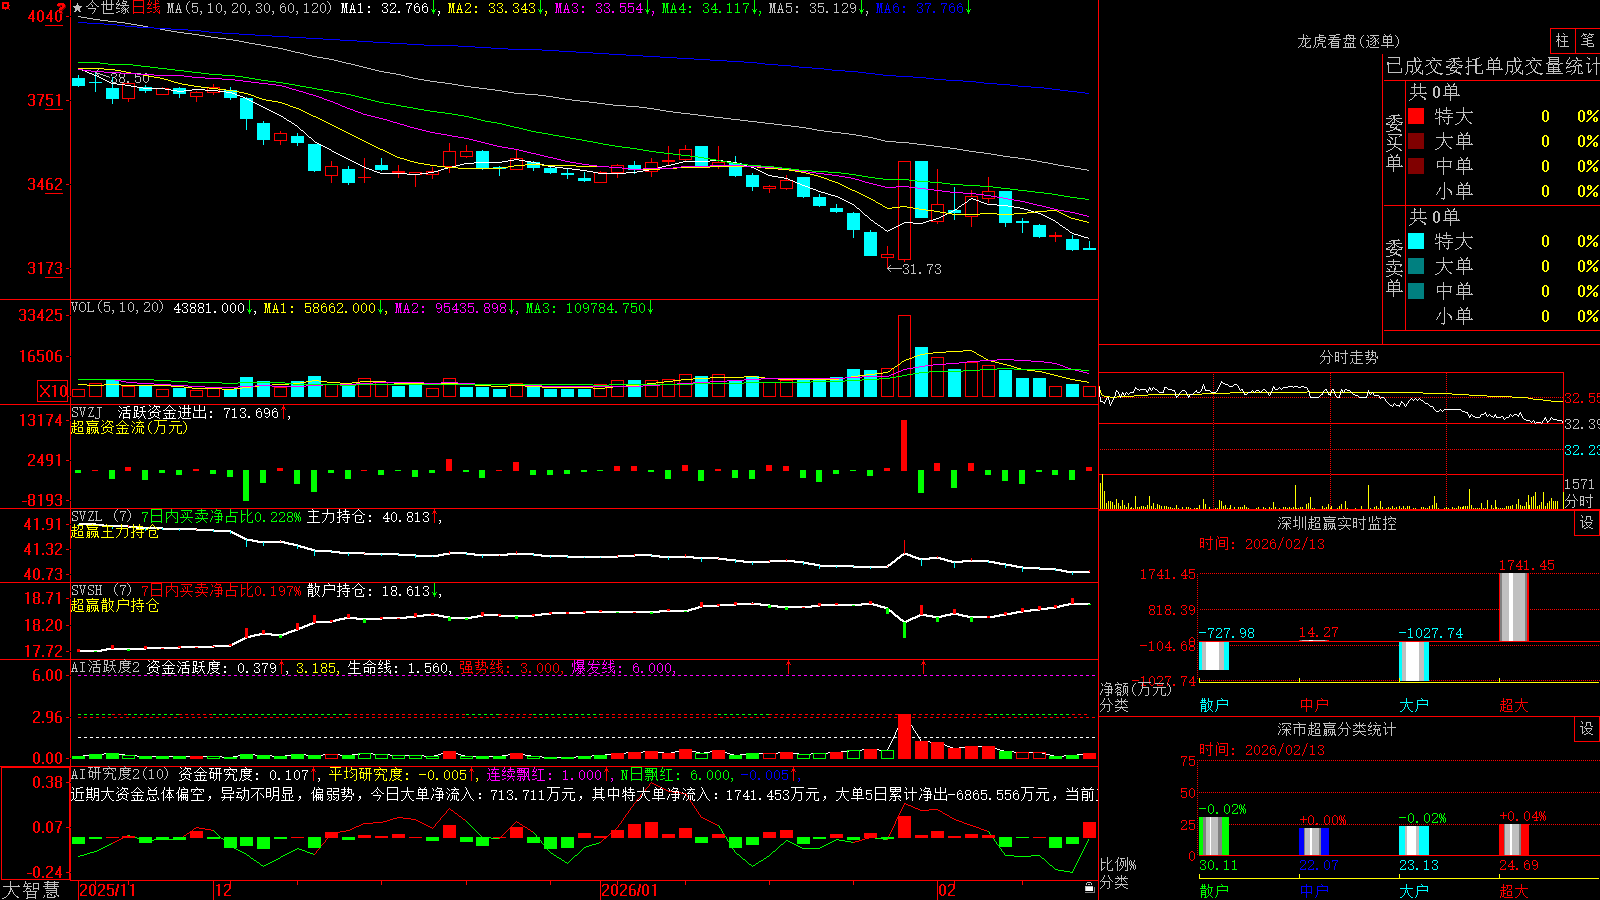
Task: Click the 已成交委托单成交量统计 header
Action: pyautogui.click(x=1493, y=66)
